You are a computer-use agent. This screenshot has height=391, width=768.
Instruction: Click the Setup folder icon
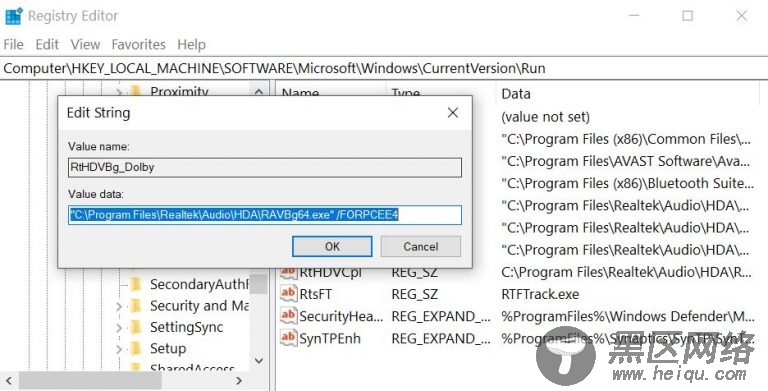(x=136, y=349)
